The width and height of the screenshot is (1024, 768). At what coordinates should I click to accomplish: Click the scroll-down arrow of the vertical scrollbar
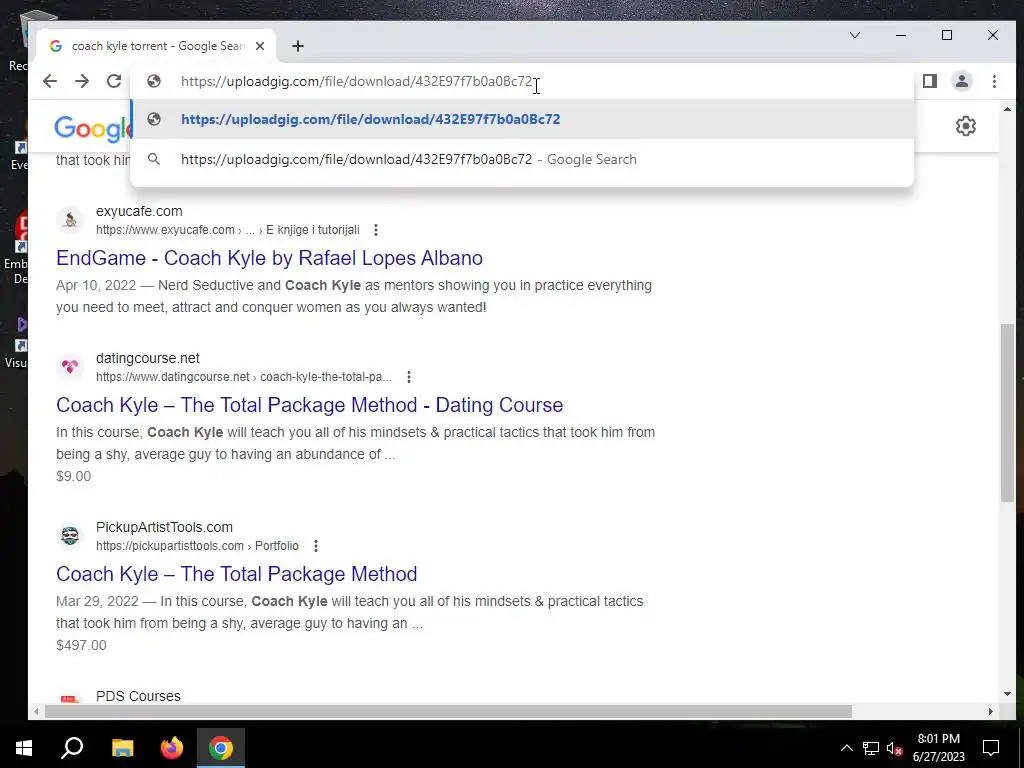1007,694
